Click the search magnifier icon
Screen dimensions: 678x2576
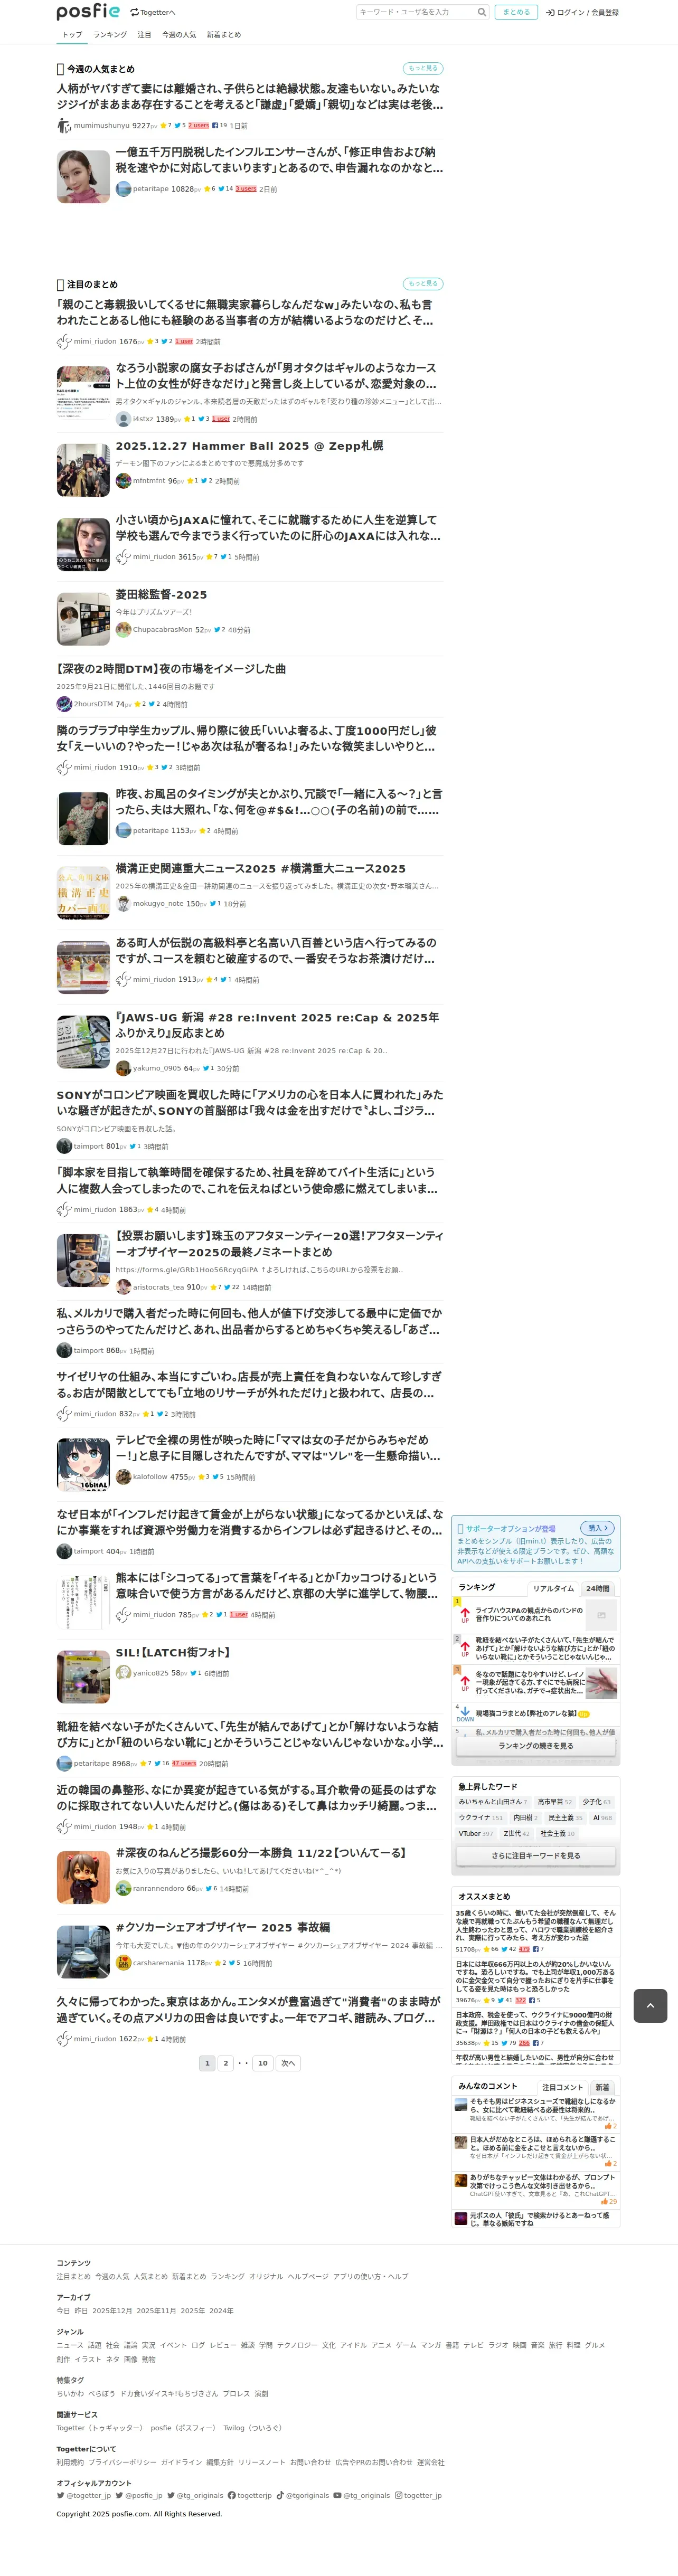[482, 12]
